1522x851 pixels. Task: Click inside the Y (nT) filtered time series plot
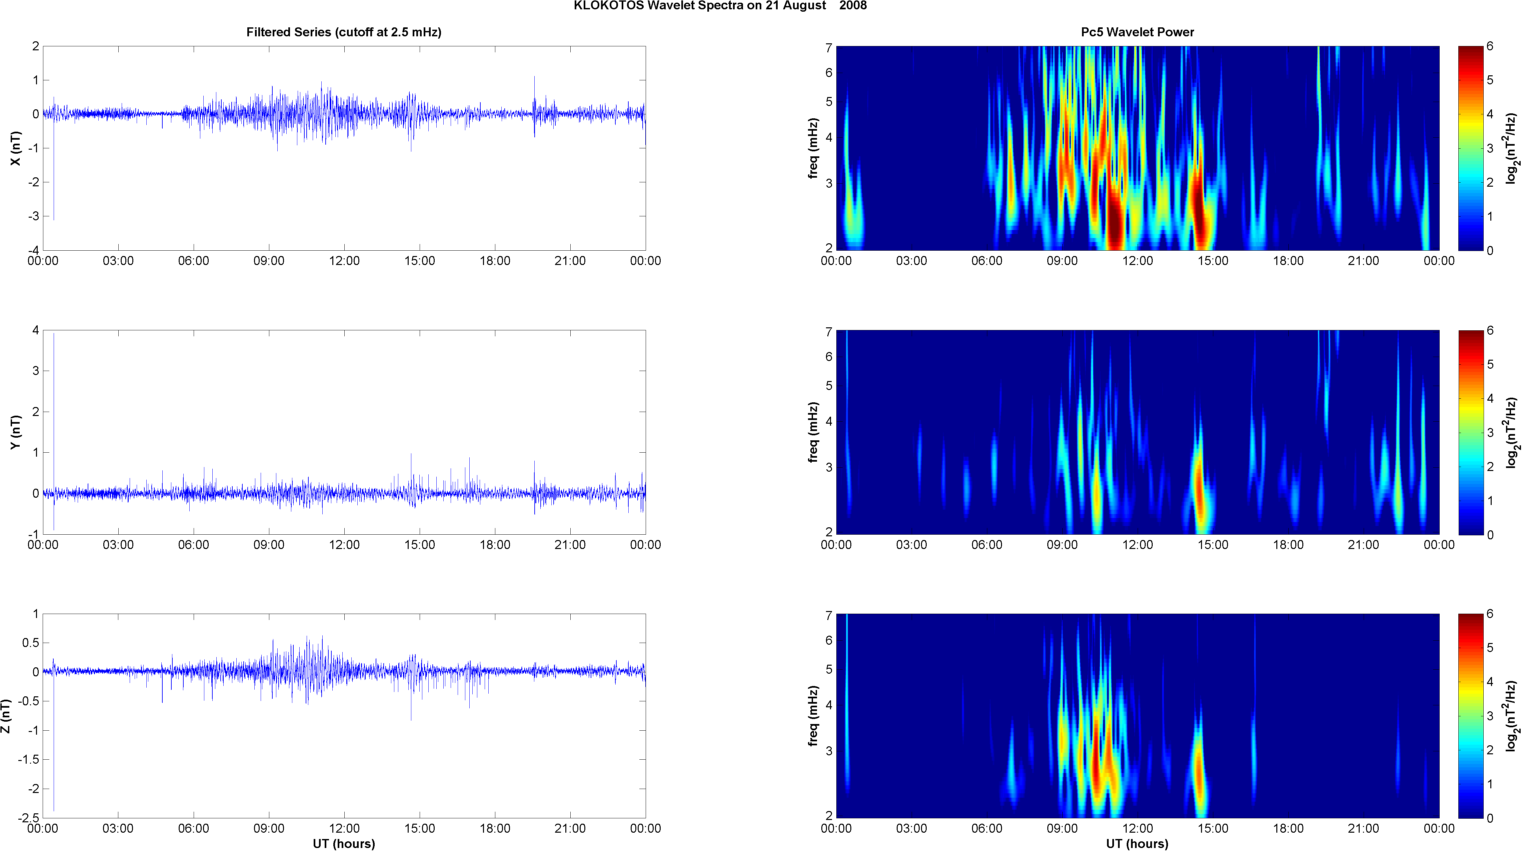(344, 432)
